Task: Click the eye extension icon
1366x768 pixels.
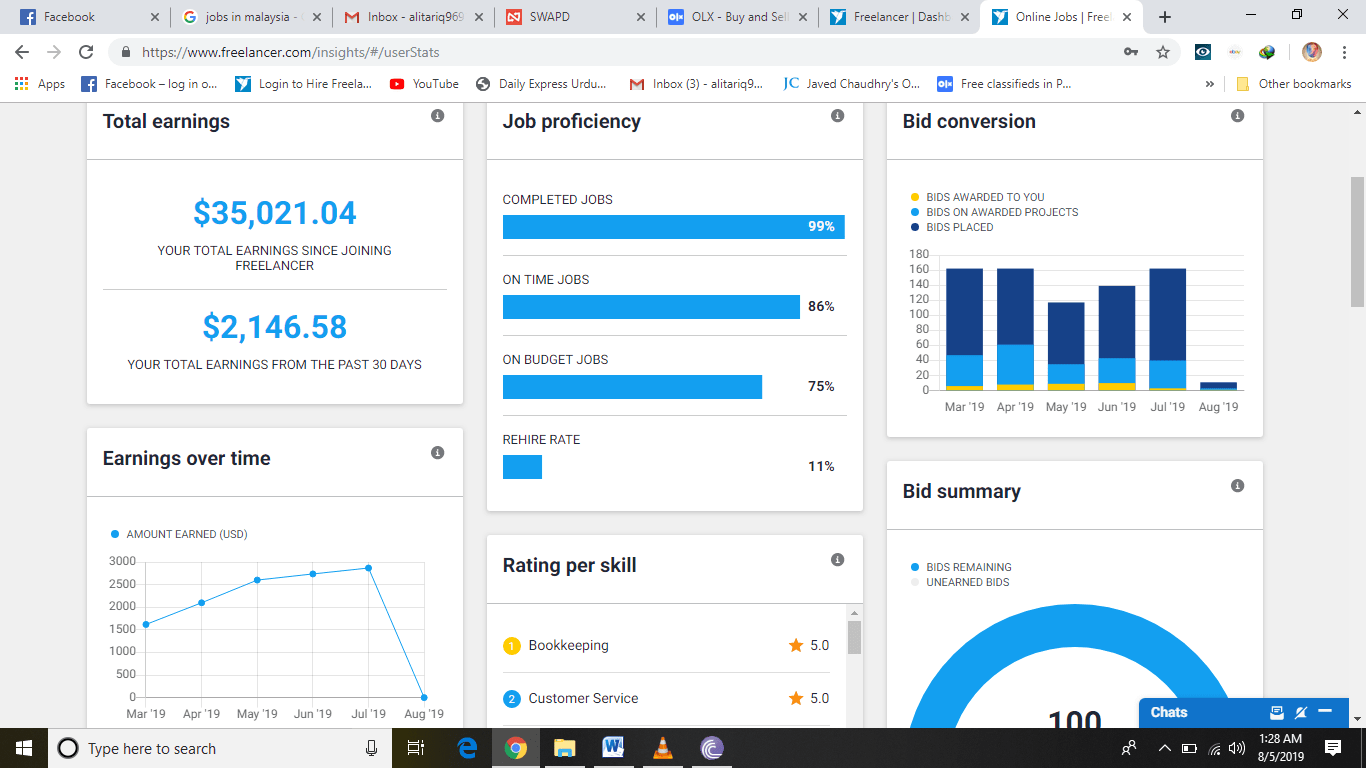Action: (1203, 52)
